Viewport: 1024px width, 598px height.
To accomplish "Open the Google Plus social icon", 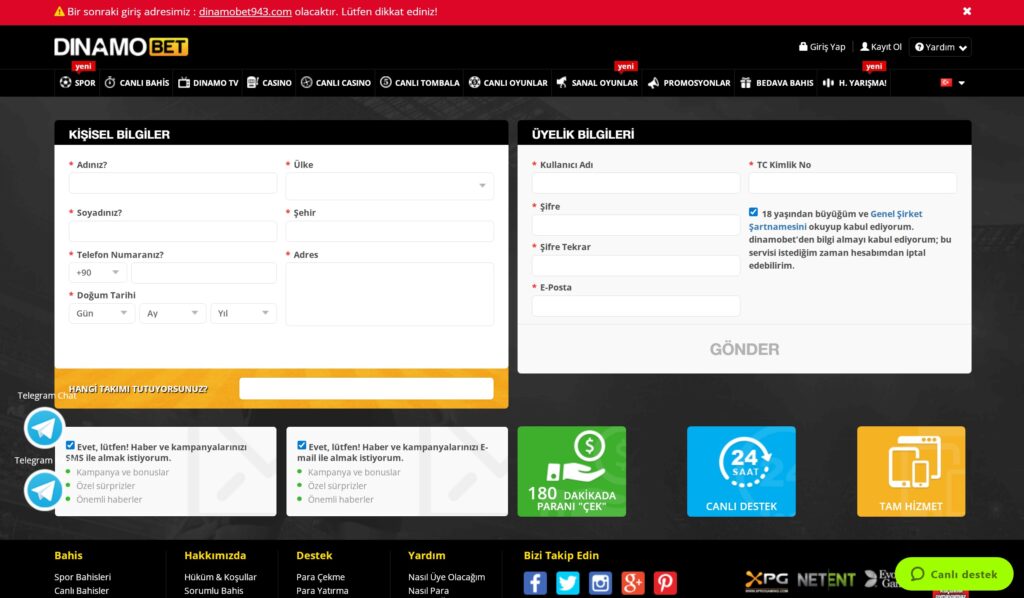I will (x=633, y=582).
